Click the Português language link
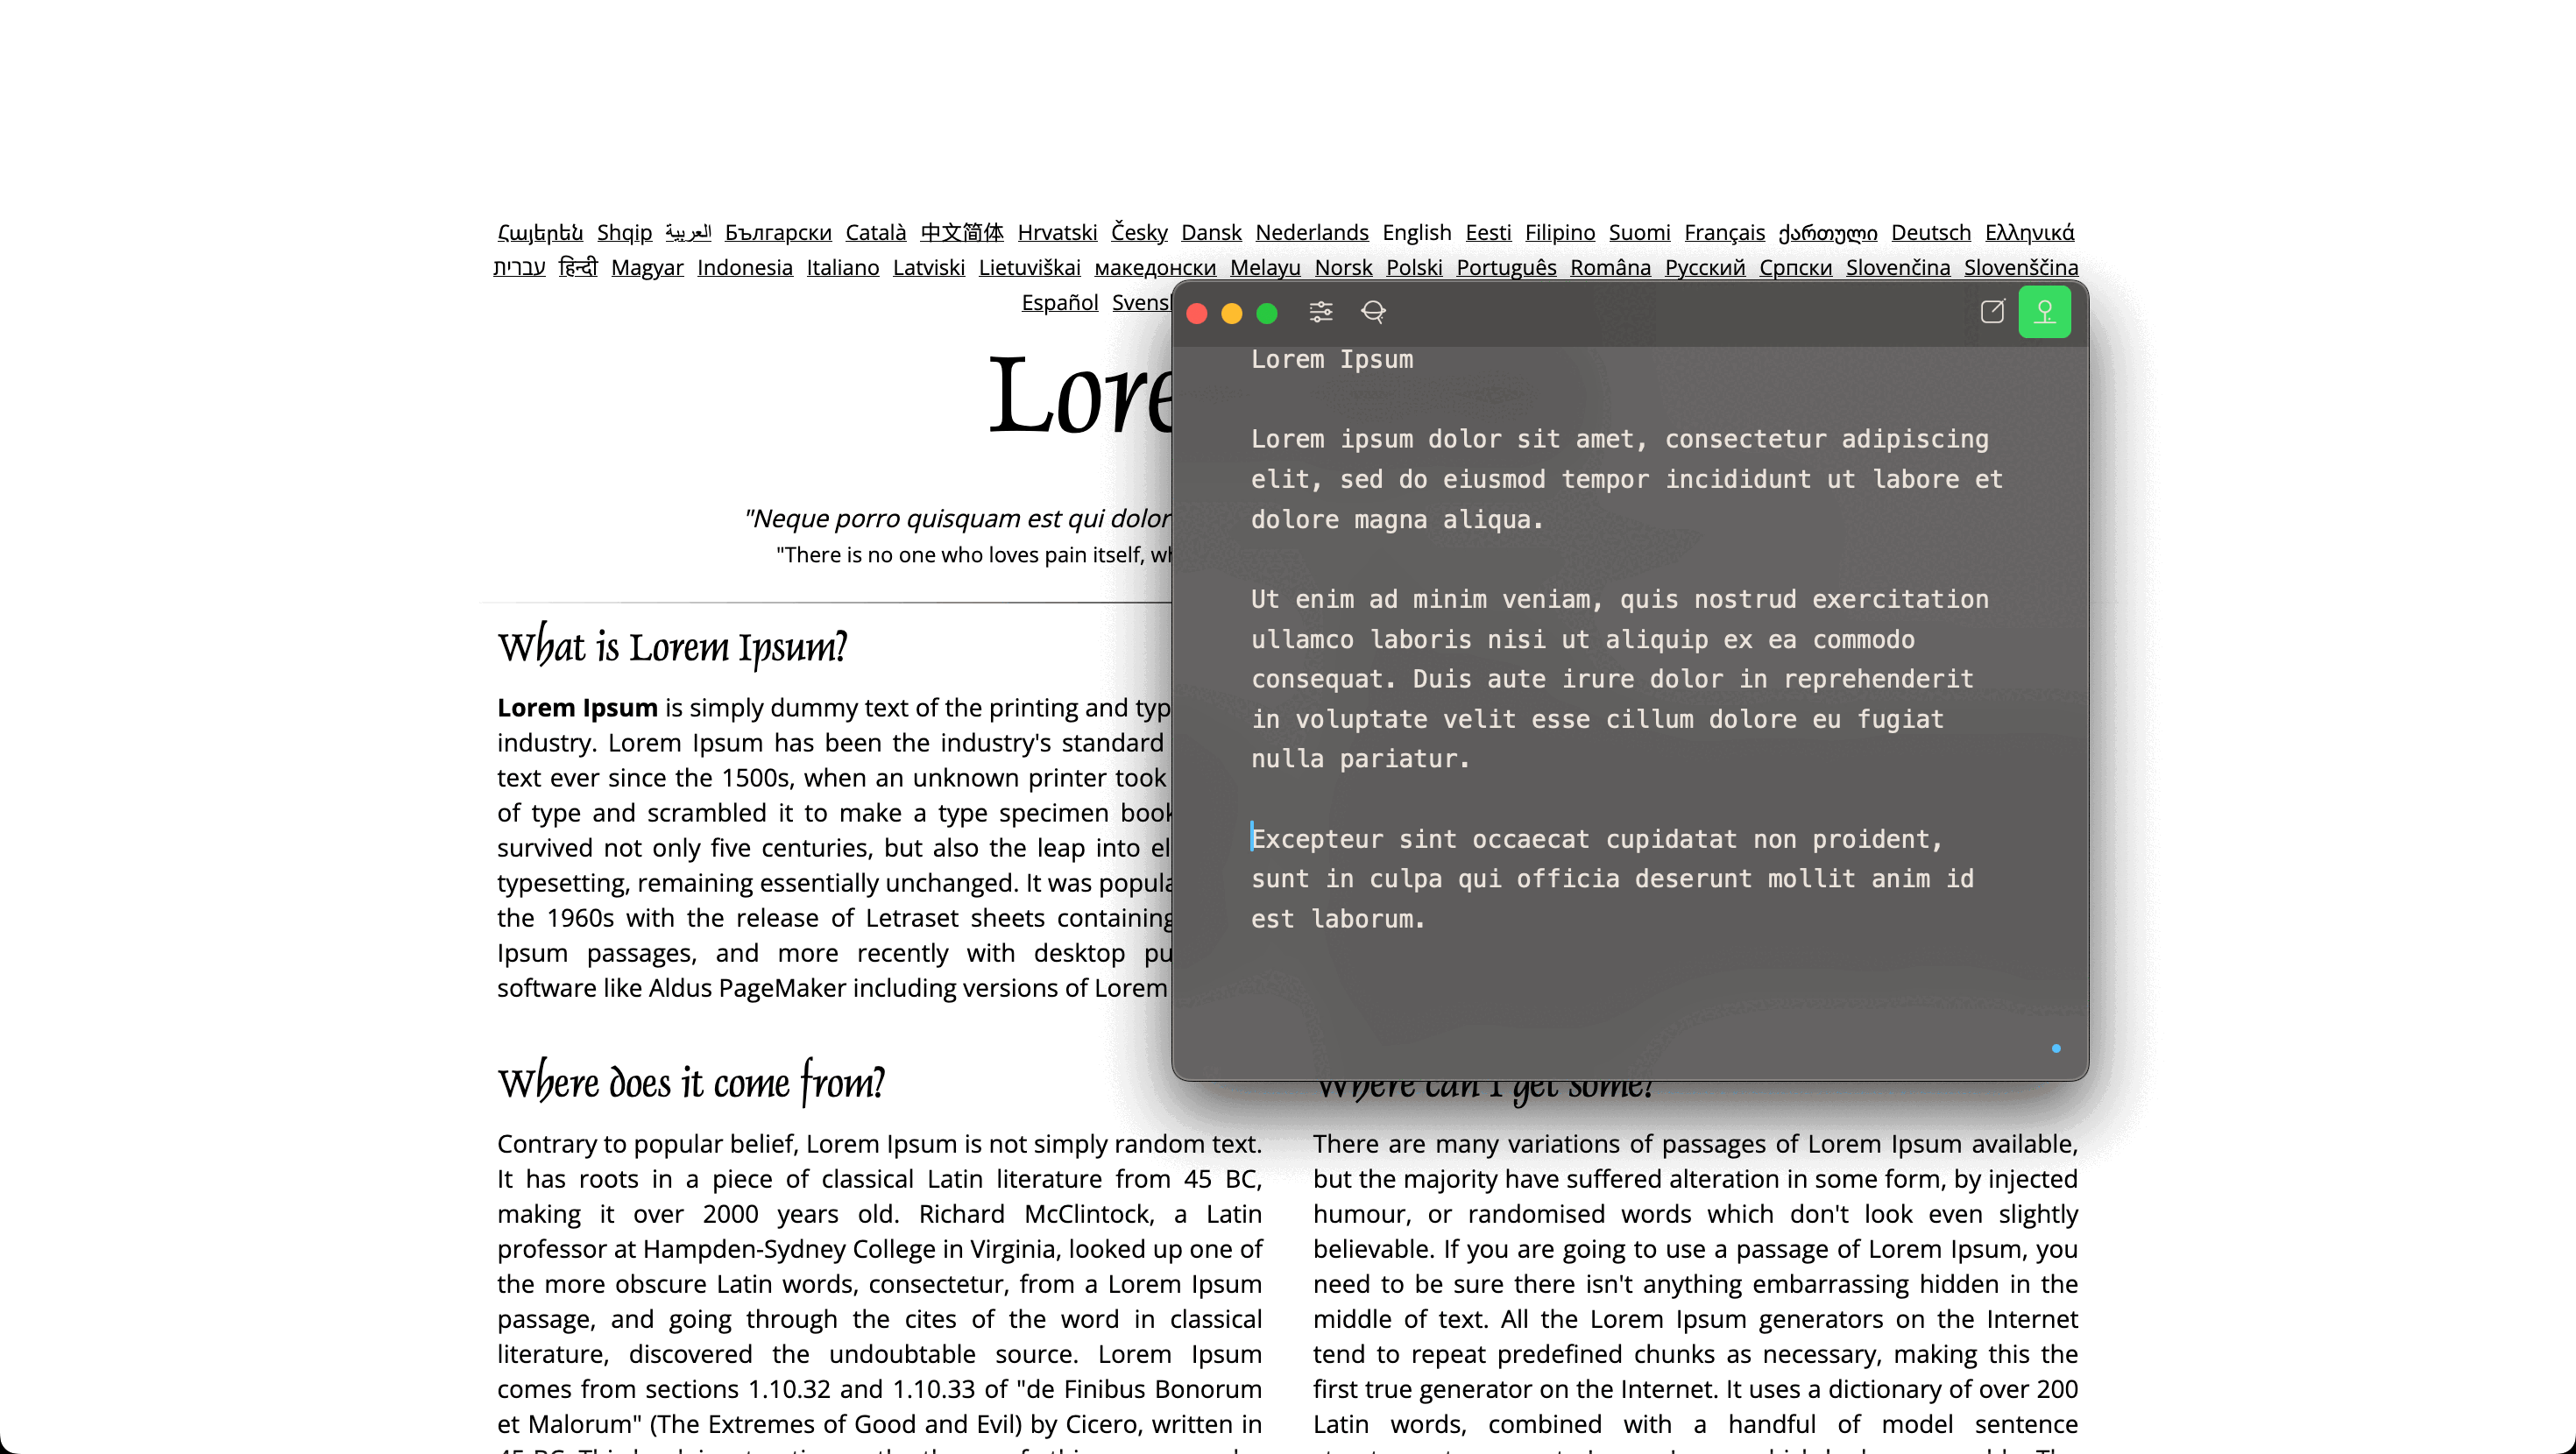Image resolution: width=2576 pixels, height=1454 pixels. 1506,267
